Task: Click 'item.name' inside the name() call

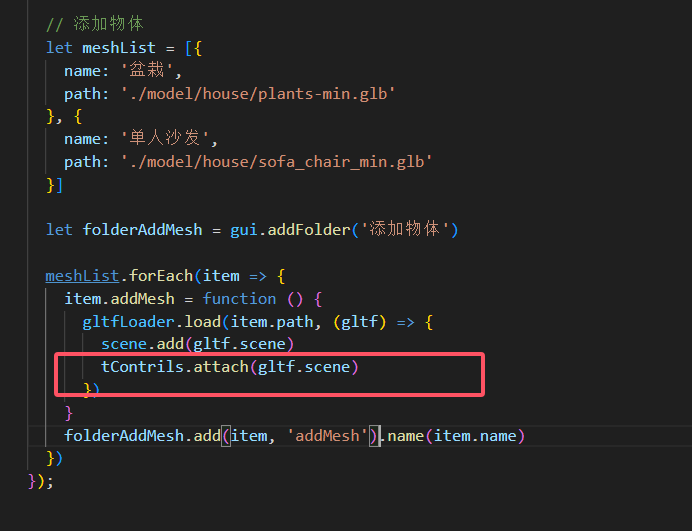Action: click(x=475, y=436)
